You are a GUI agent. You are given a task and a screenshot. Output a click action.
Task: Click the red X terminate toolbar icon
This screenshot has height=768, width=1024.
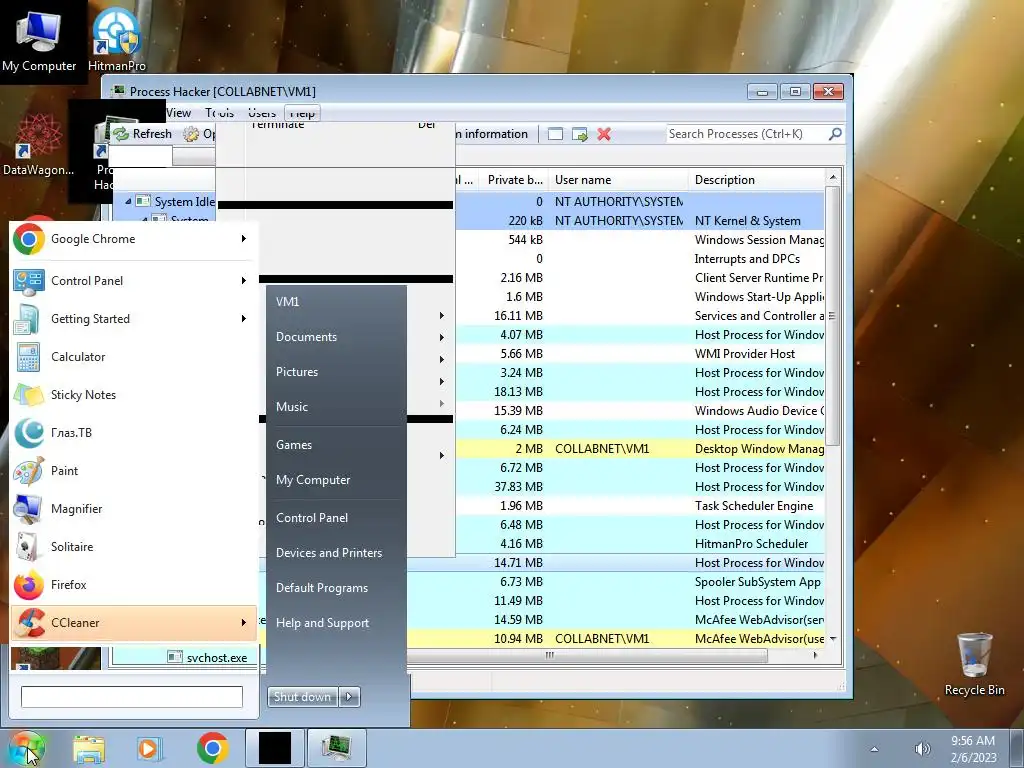(604, 134)
